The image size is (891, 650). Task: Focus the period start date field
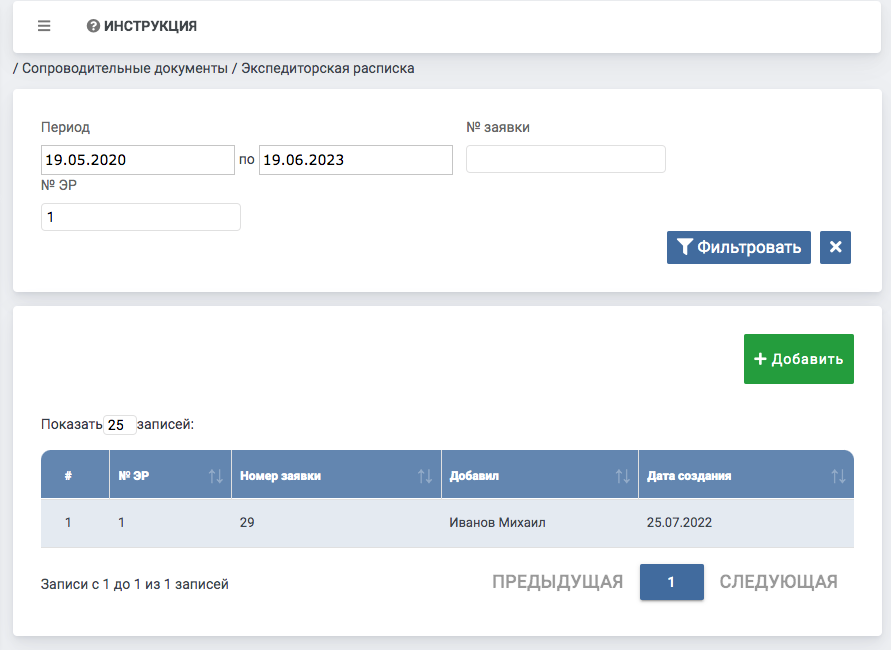[137, 160]
